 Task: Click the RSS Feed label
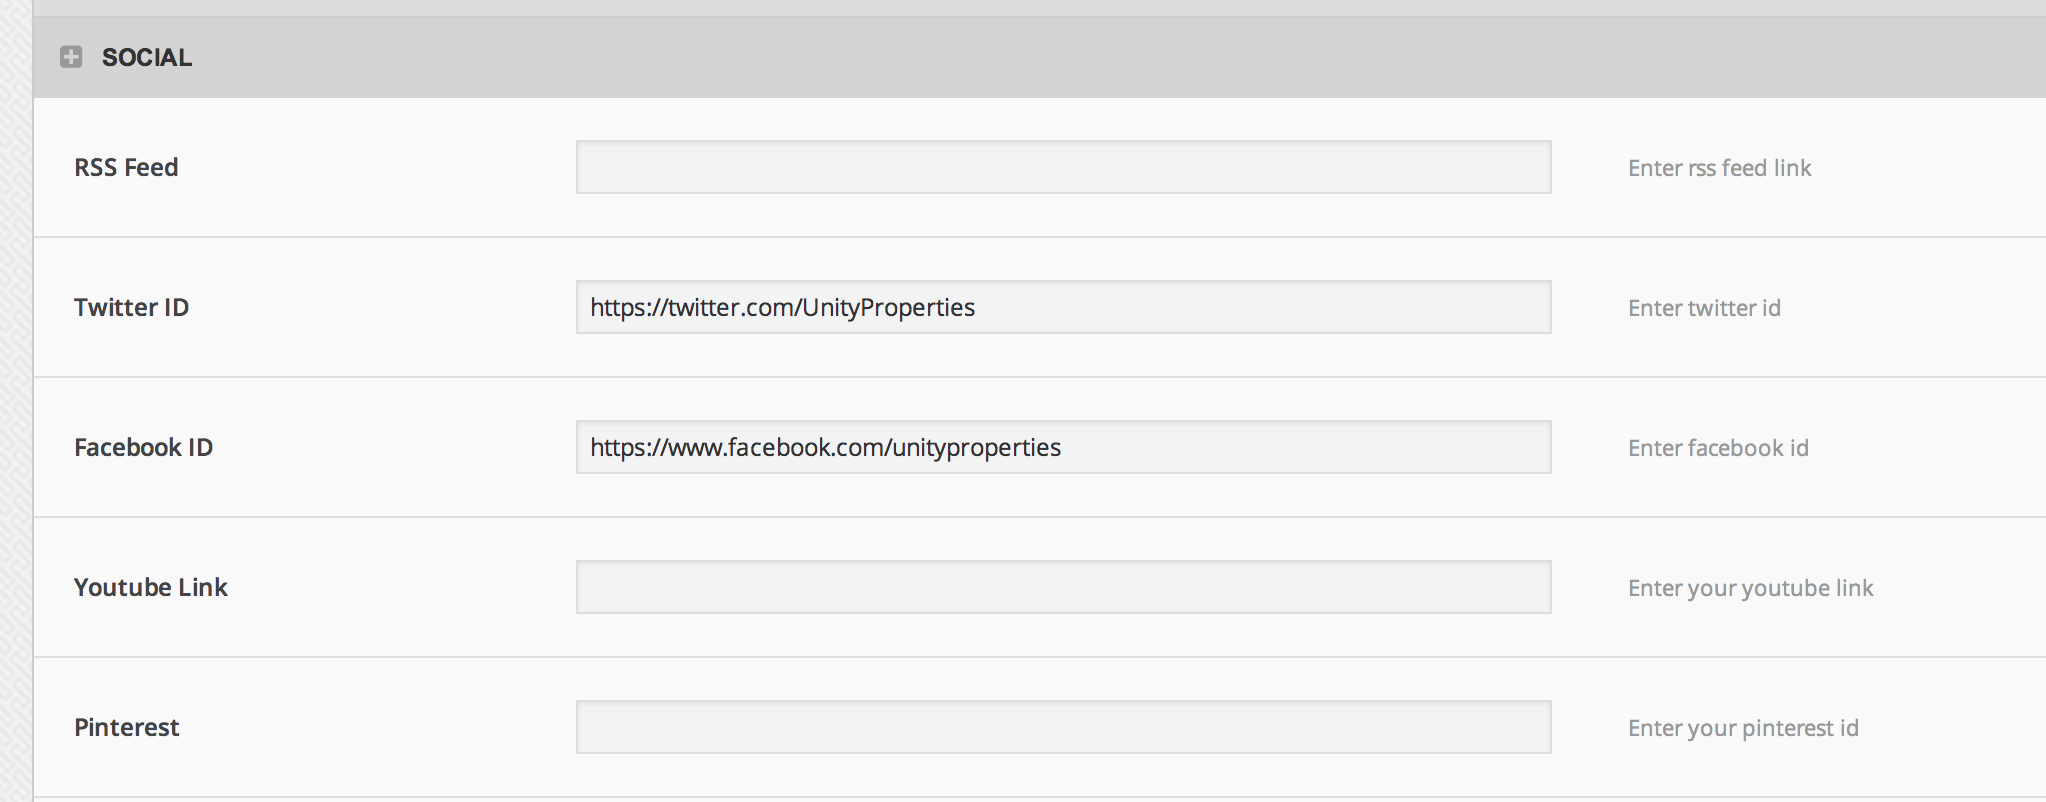click(x=126, y=167)
